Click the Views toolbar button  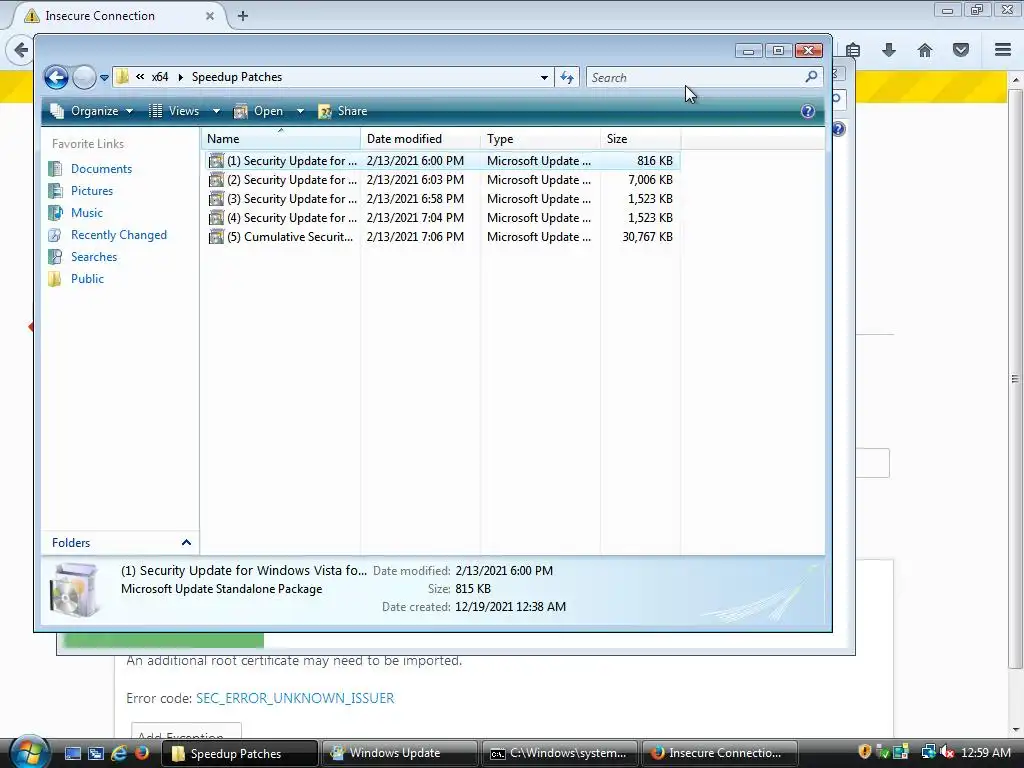coord(174,111)
